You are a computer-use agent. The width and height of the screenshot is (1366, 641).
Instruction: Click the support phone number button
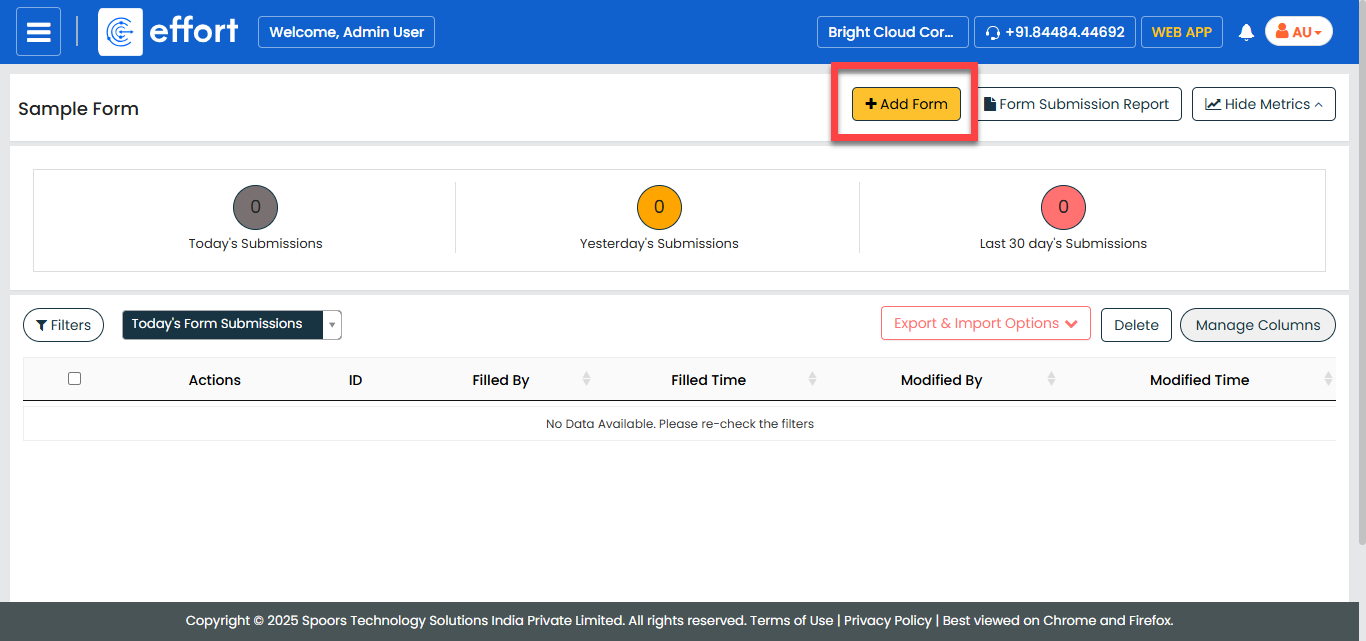coord(1055,32)
